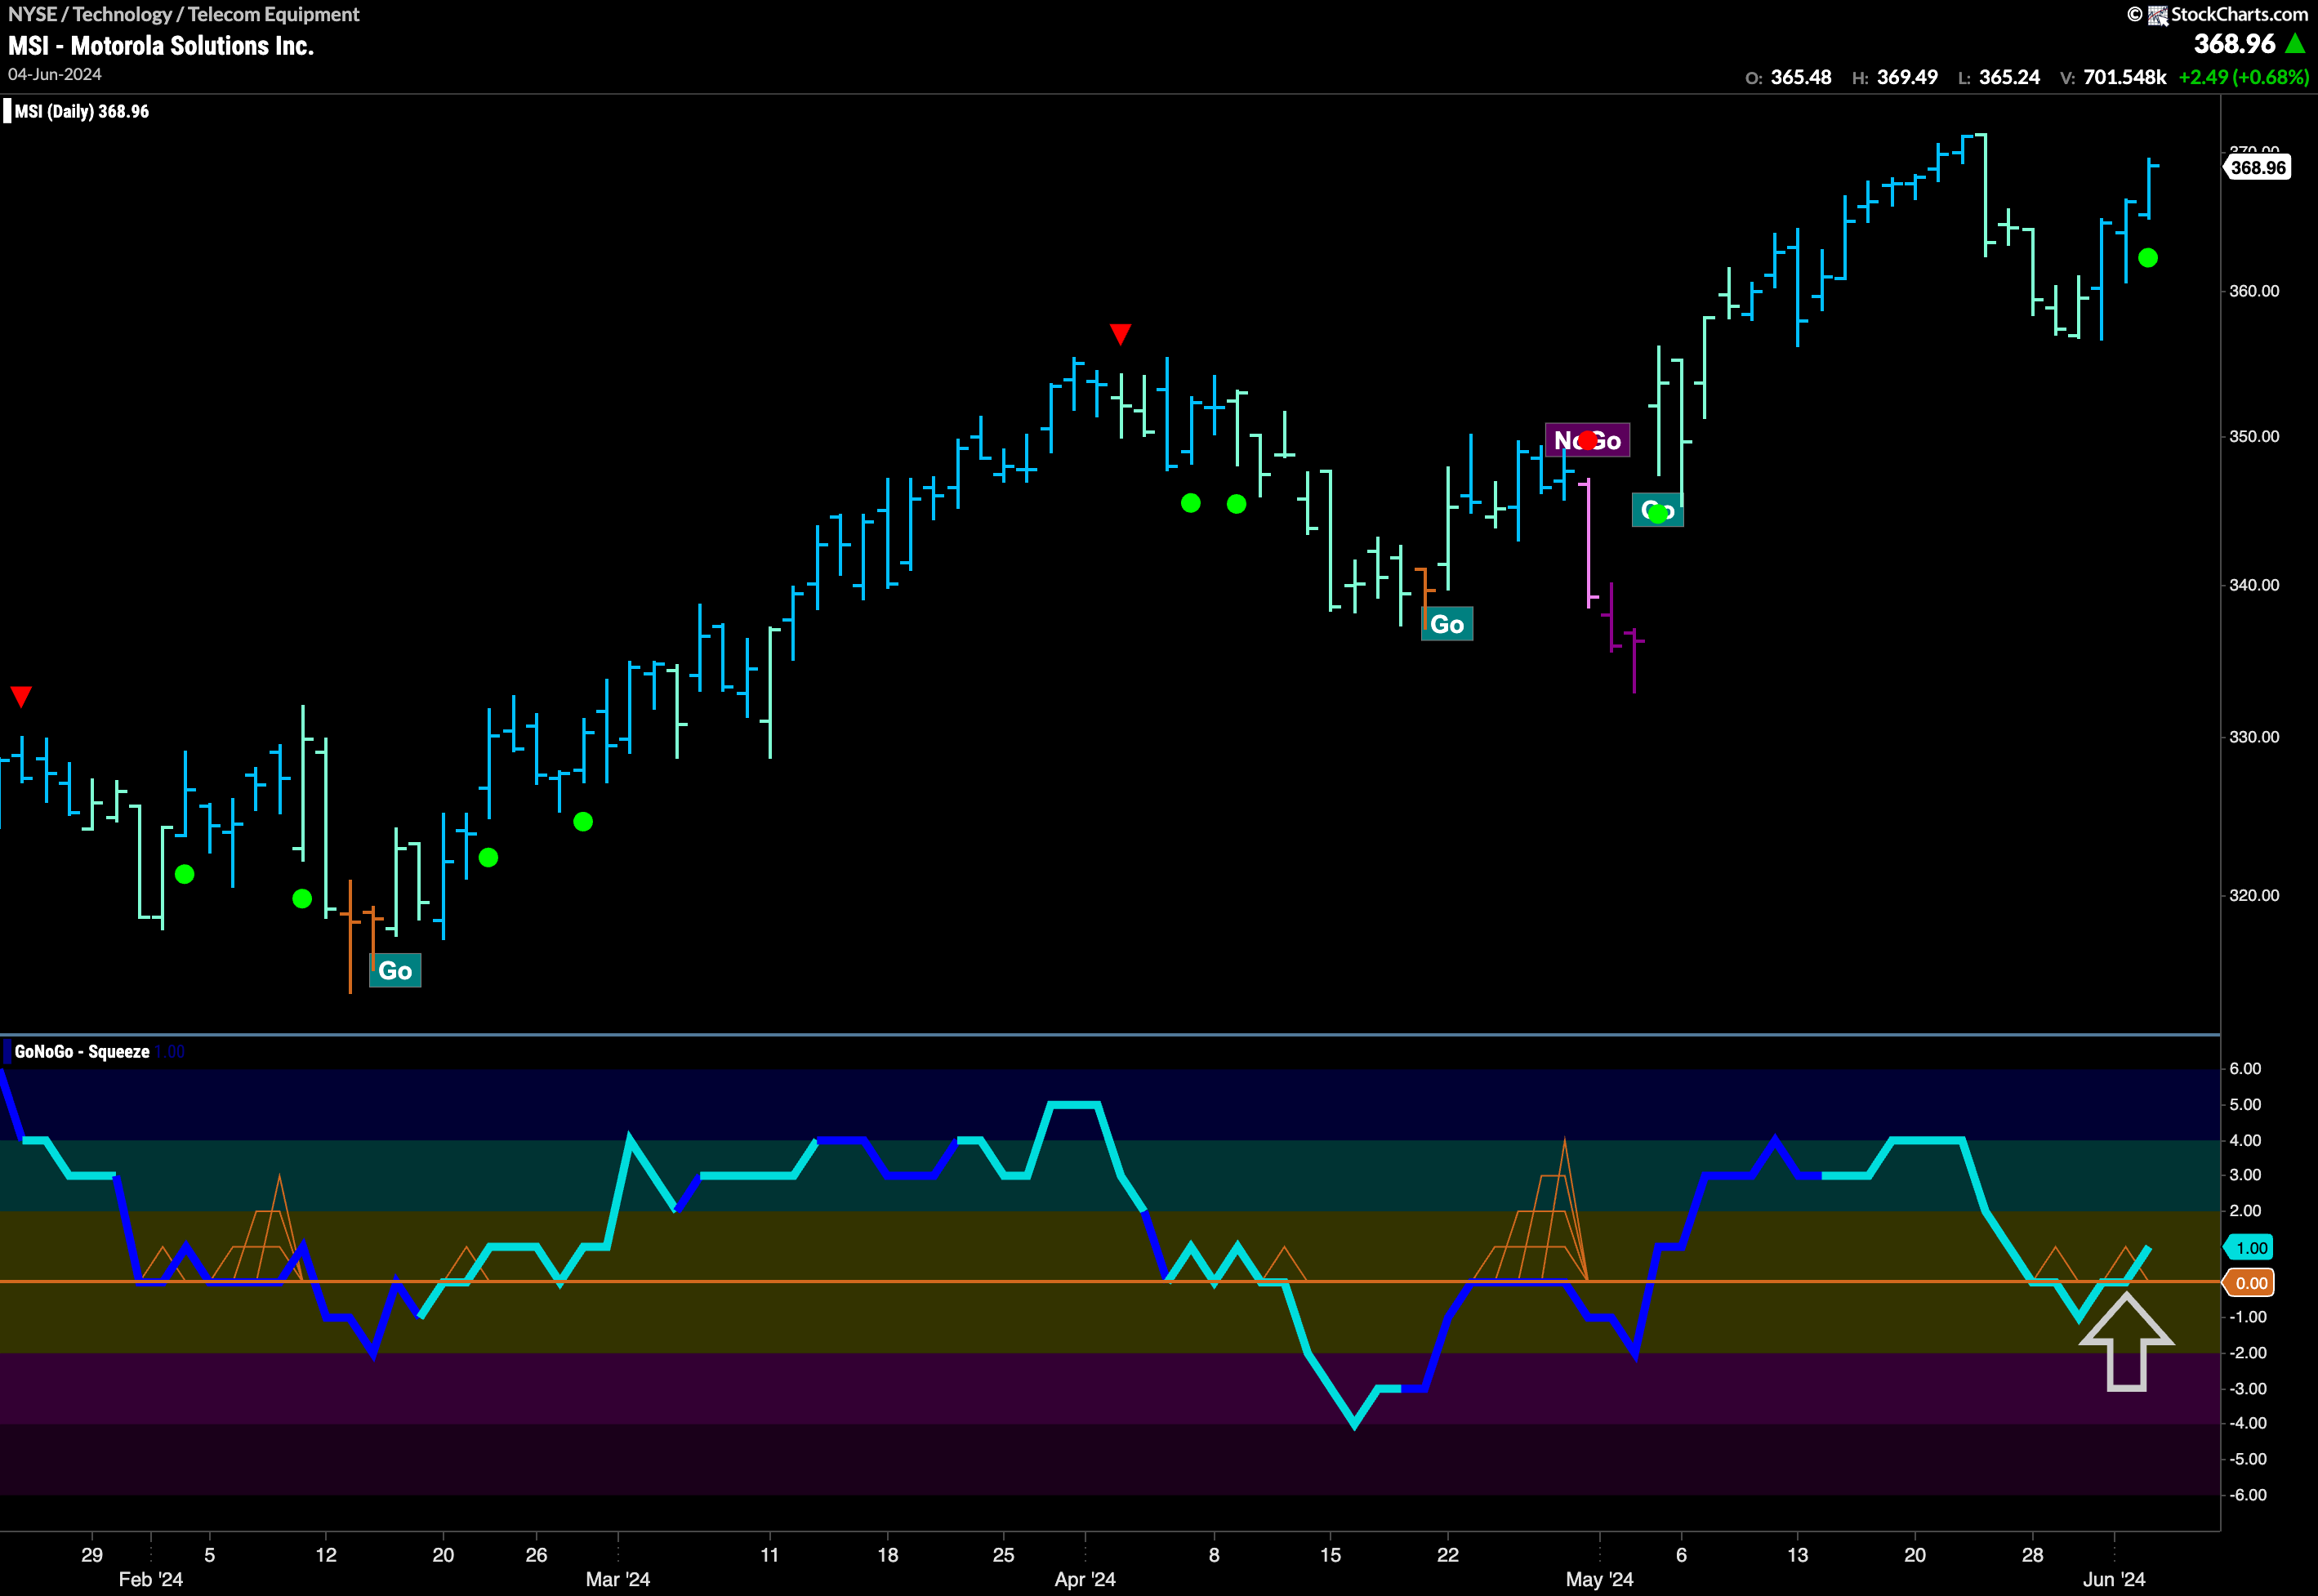2318x1596 pixels.
Task: Click the 29 date label at left of axis
Action: coord(92,1555)
